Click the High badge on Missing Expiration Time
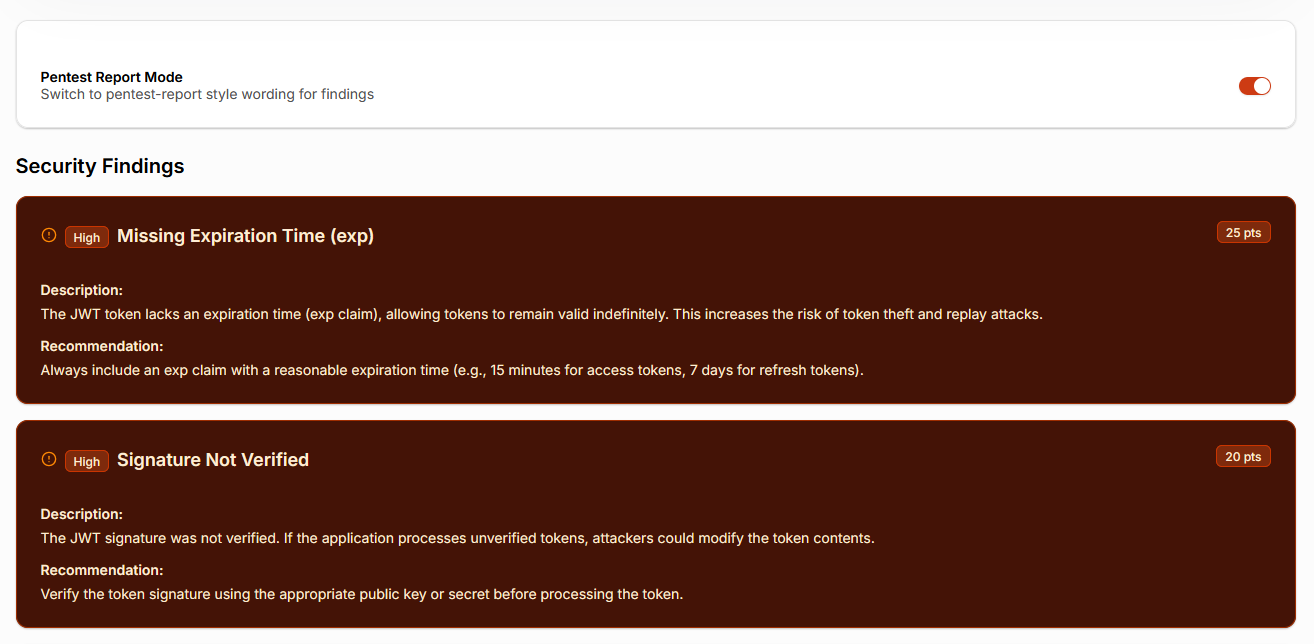Viewport: 1314px width, 644px height. pos(87,237)
